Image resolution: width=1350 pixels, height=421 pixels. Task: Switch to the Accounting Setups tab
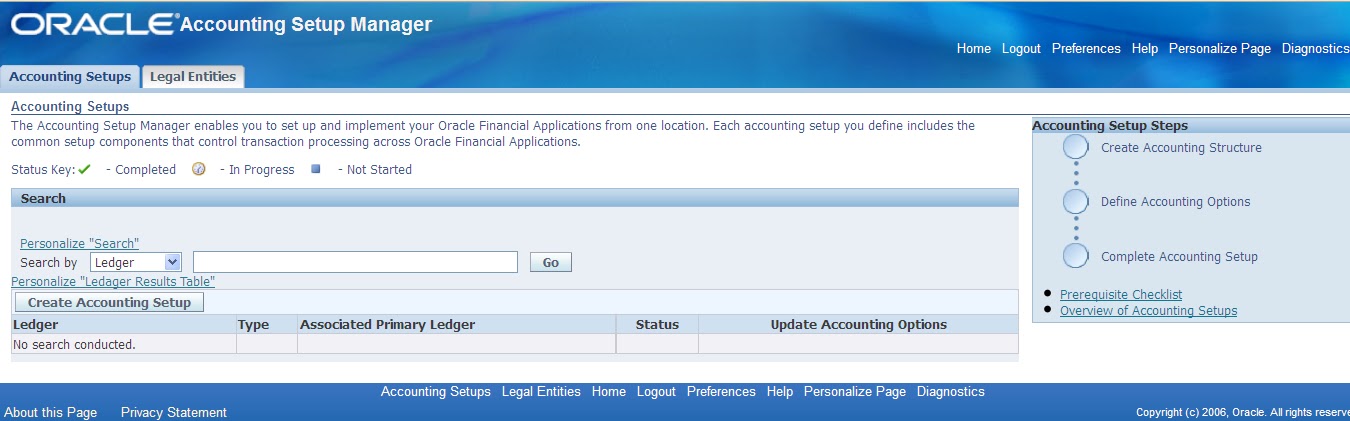click(x=70, y=77)
